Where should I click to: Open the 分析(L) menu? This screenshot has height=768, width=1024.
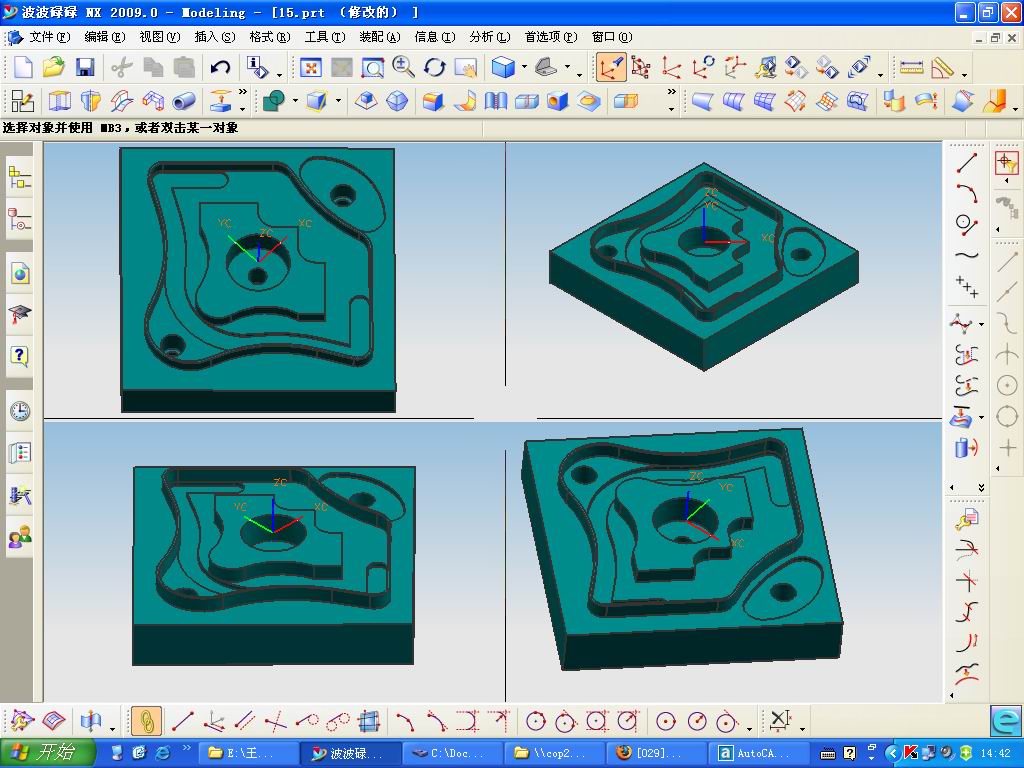pyautogui.click(x=490, y=37)
